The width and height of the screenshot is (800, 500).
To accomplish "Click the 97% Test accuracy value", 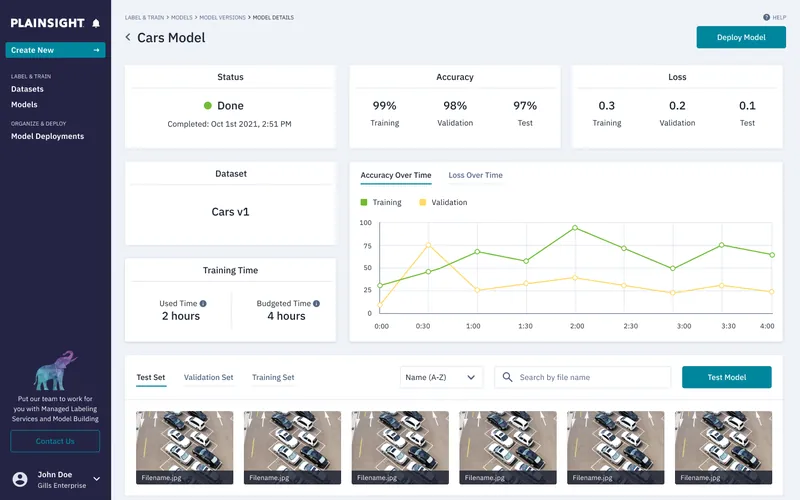I will (x=525, y=106).
